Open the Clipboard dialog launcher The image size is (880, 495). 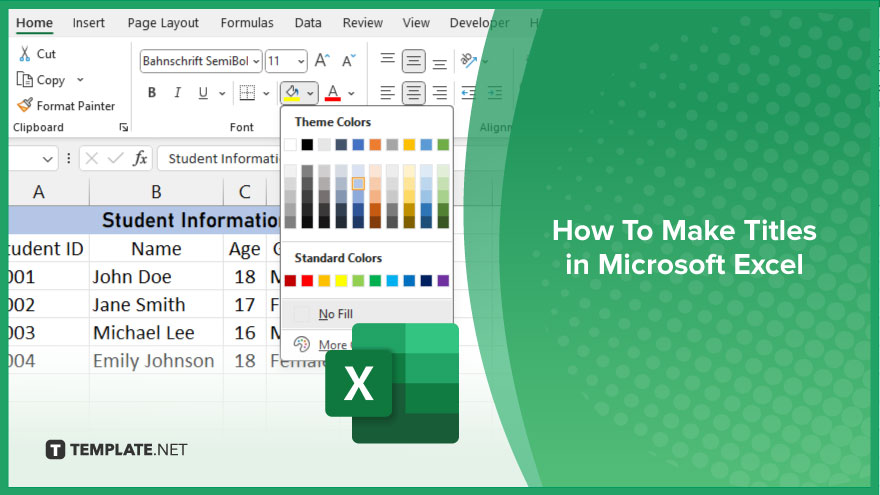123,127
